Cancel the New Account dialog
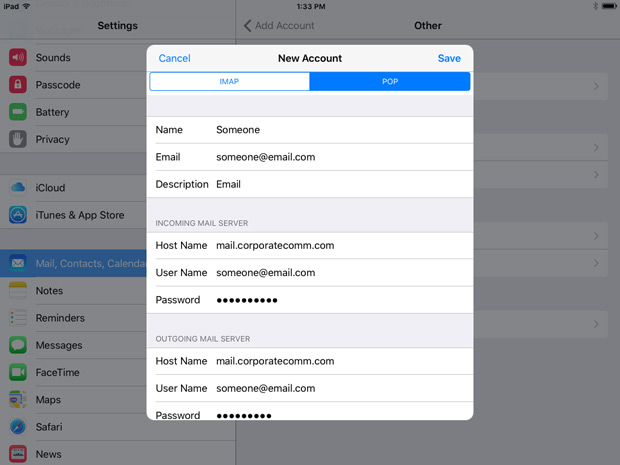 tap(174, 58)
